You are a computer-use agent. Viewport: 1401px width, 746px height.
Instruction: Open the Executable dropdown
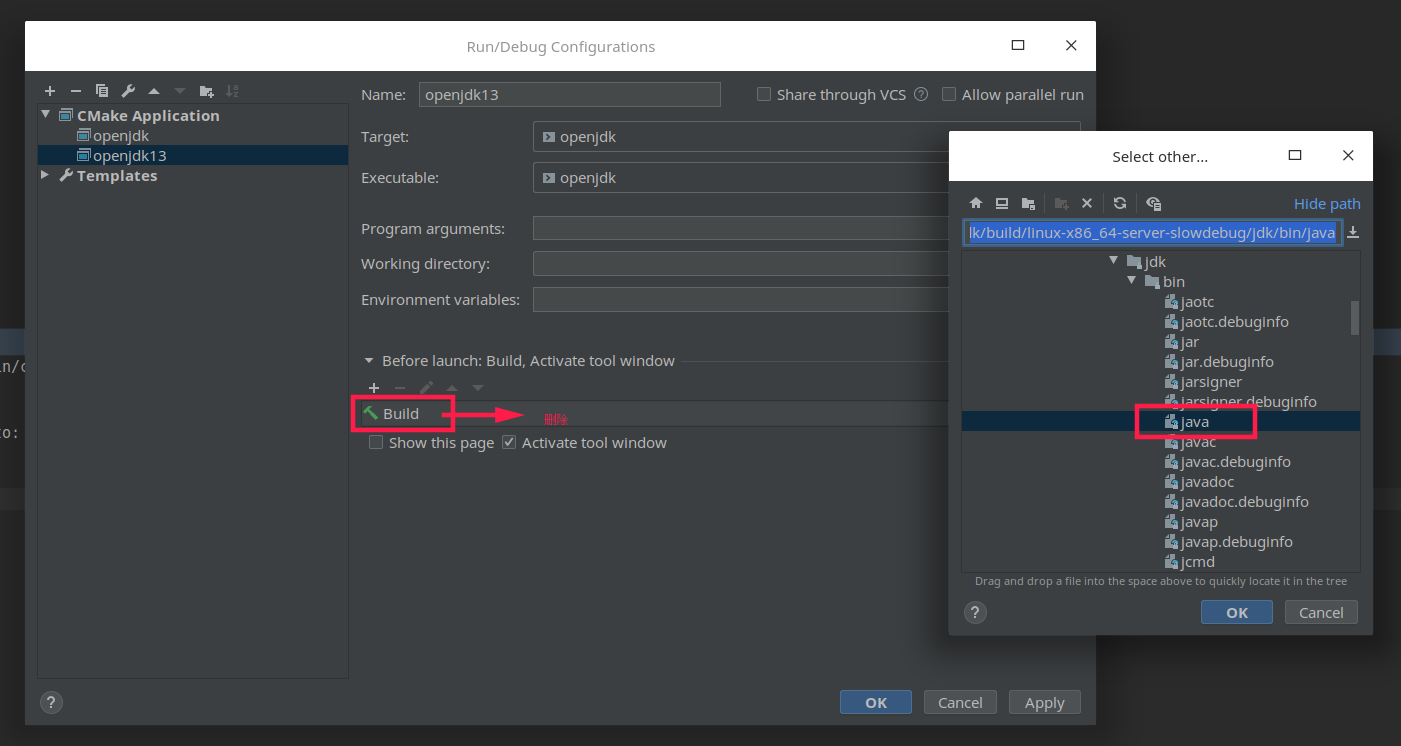(740, 178)
